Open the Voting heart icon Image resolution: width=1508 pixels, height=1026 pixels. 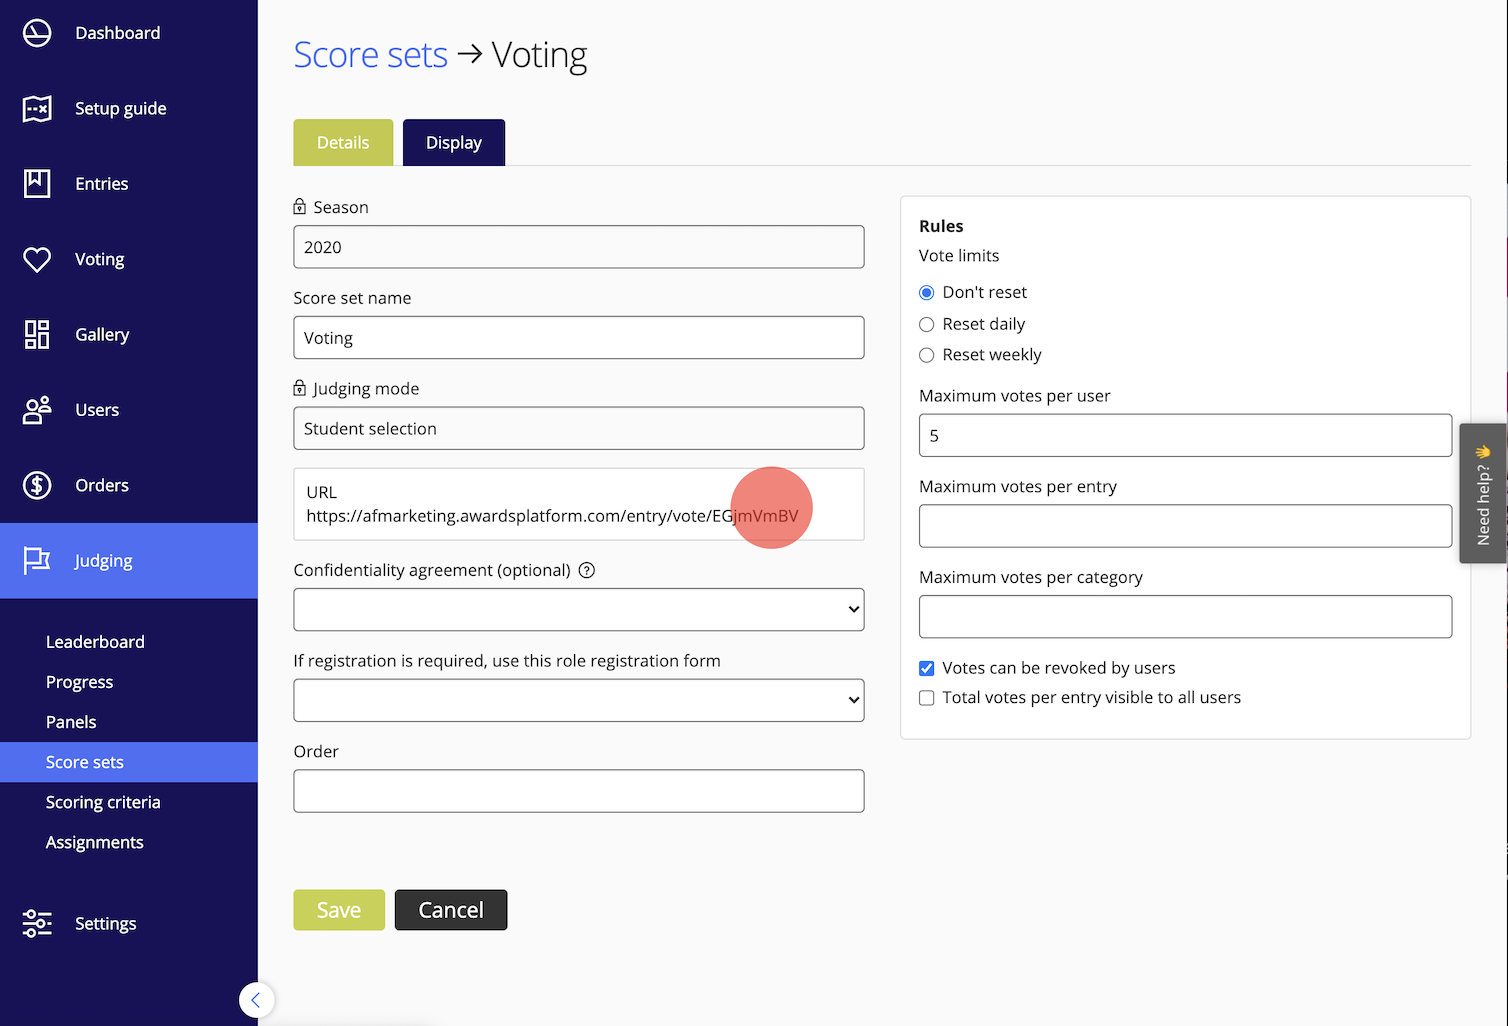click(36, 259)
